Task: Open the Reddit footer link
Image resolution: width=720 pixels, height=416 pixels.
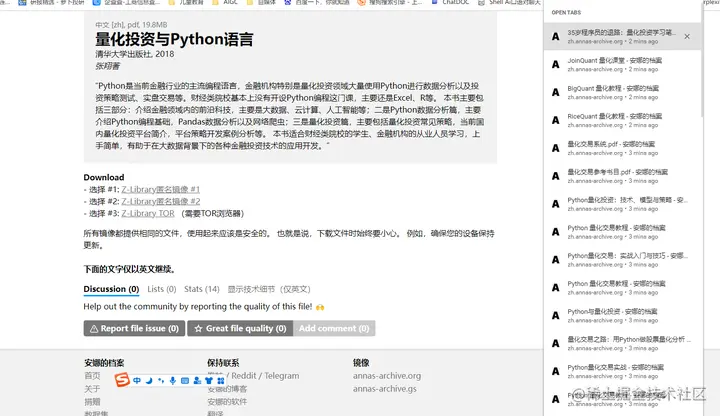Action: click(243, 376)
